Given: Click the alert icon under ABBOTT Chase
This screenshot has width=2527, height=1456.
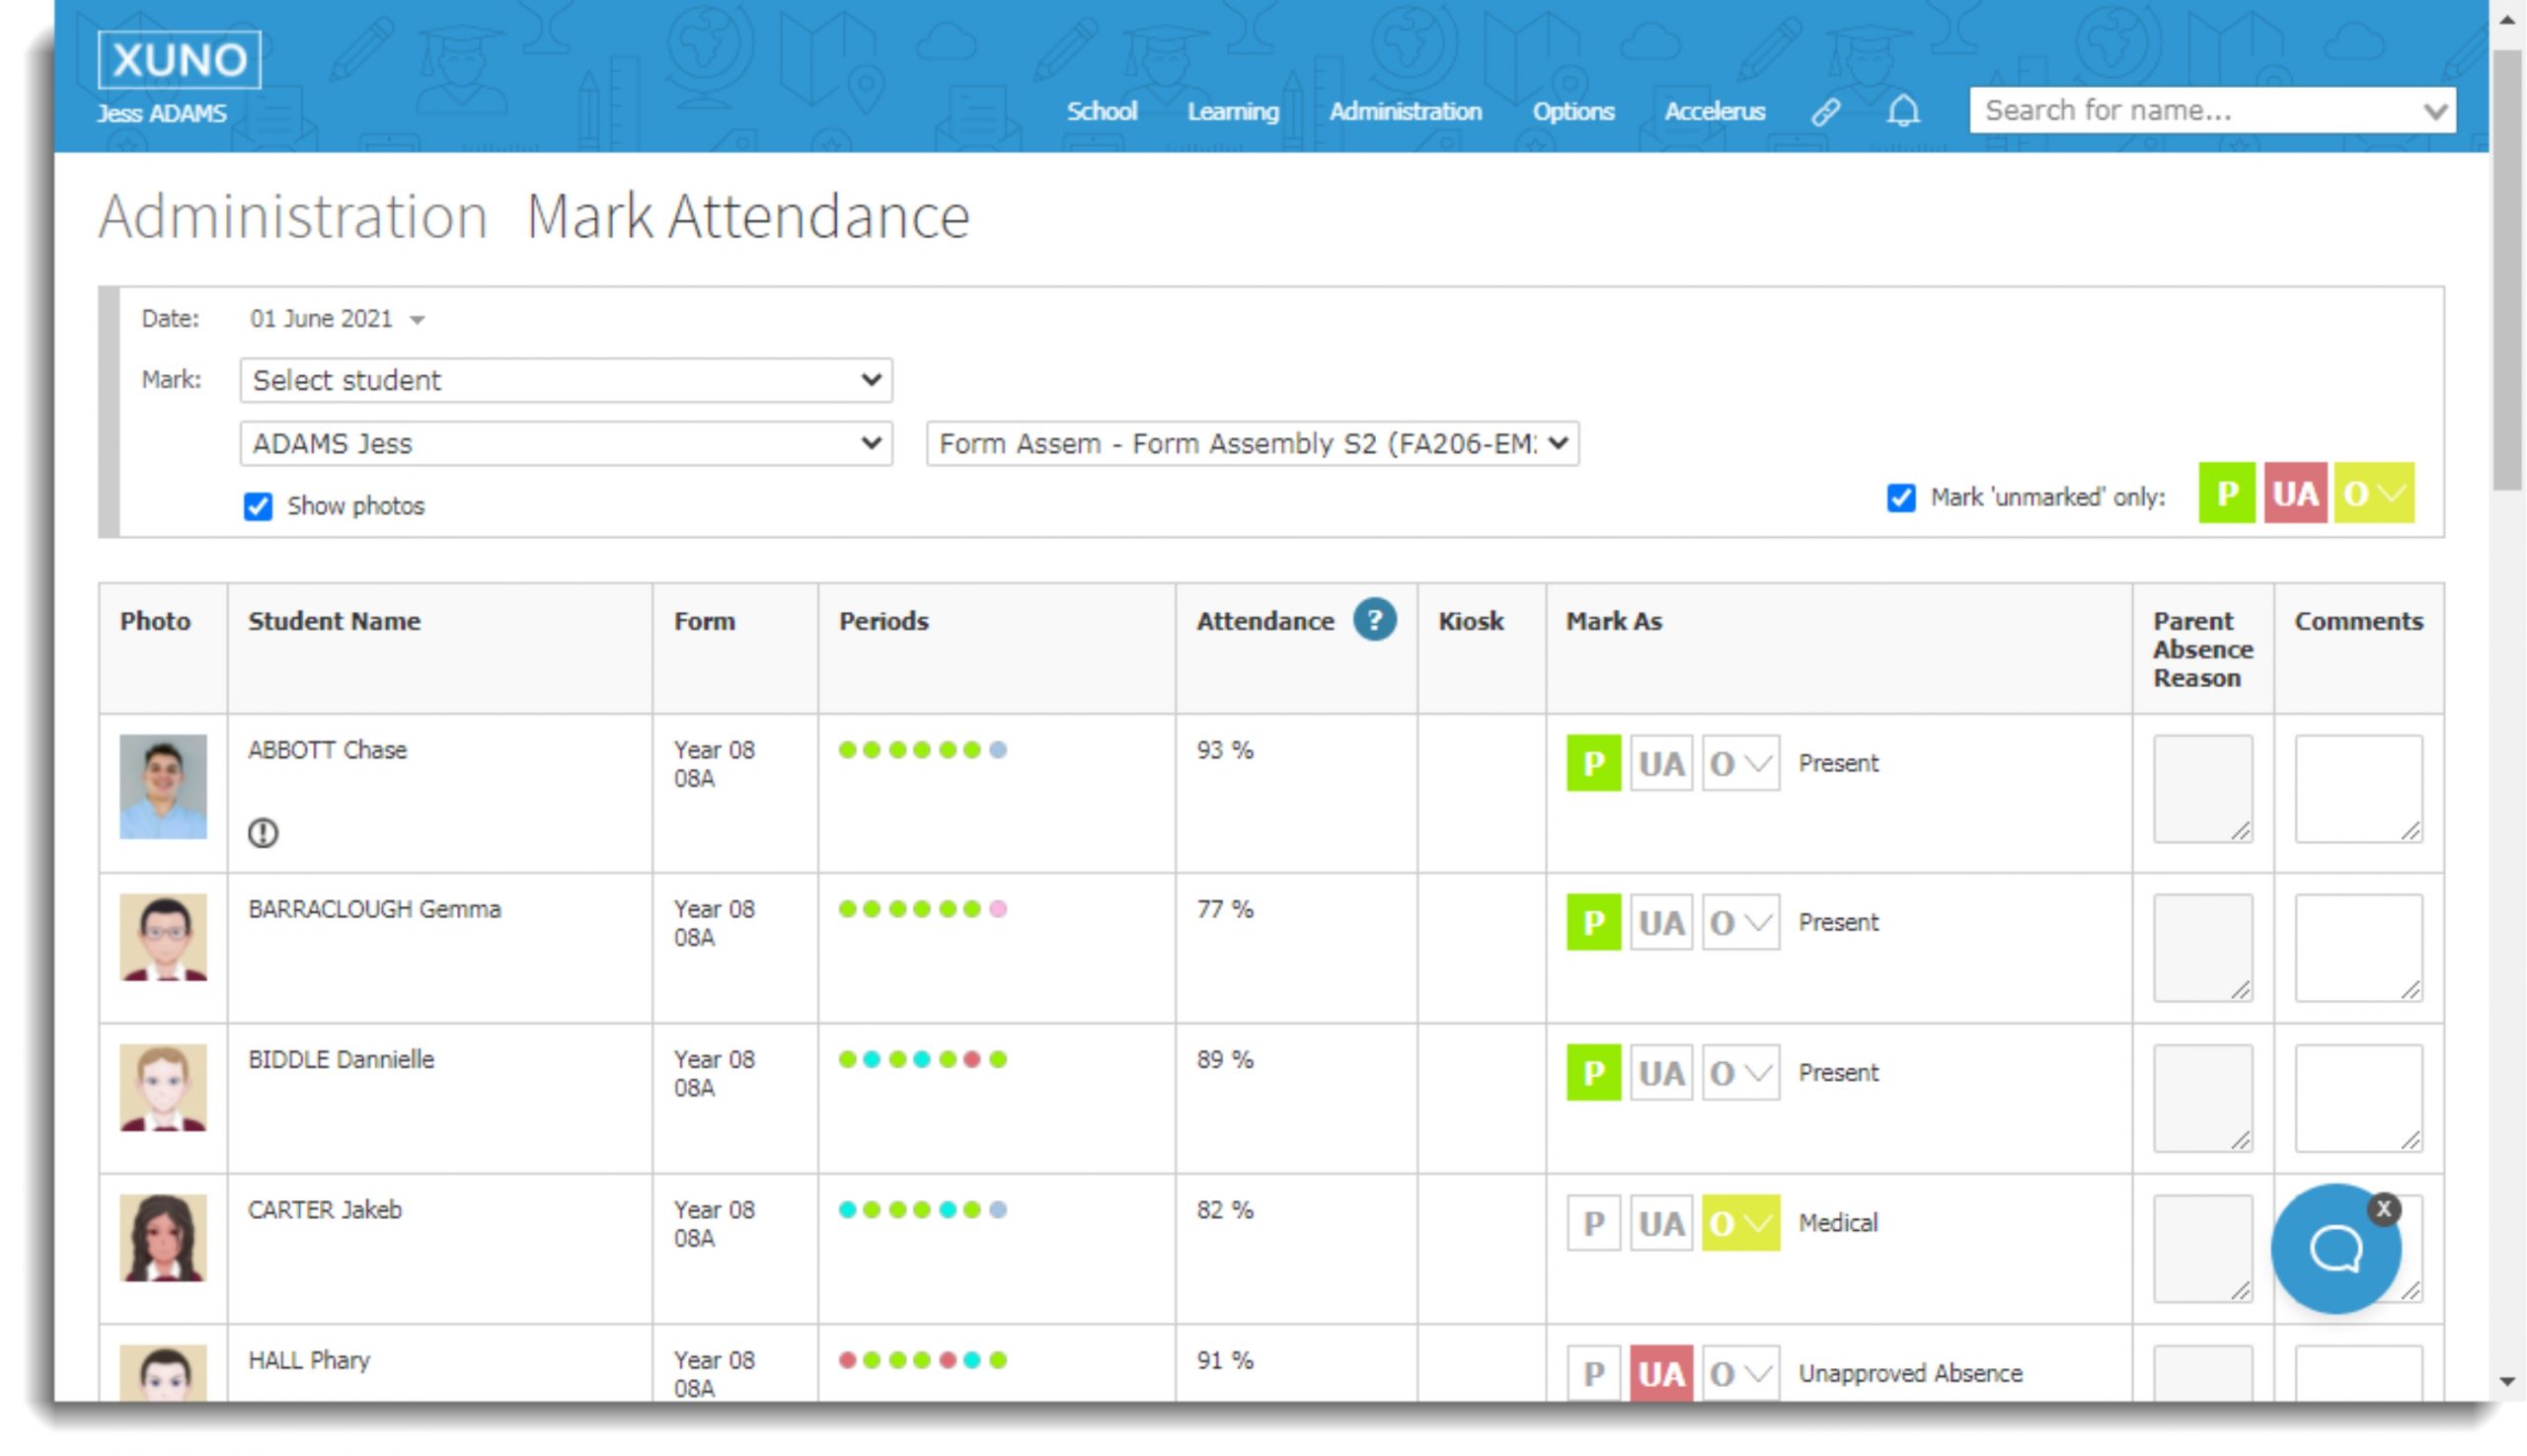Looking at the screenshot, I should click(x=263, y=832).
